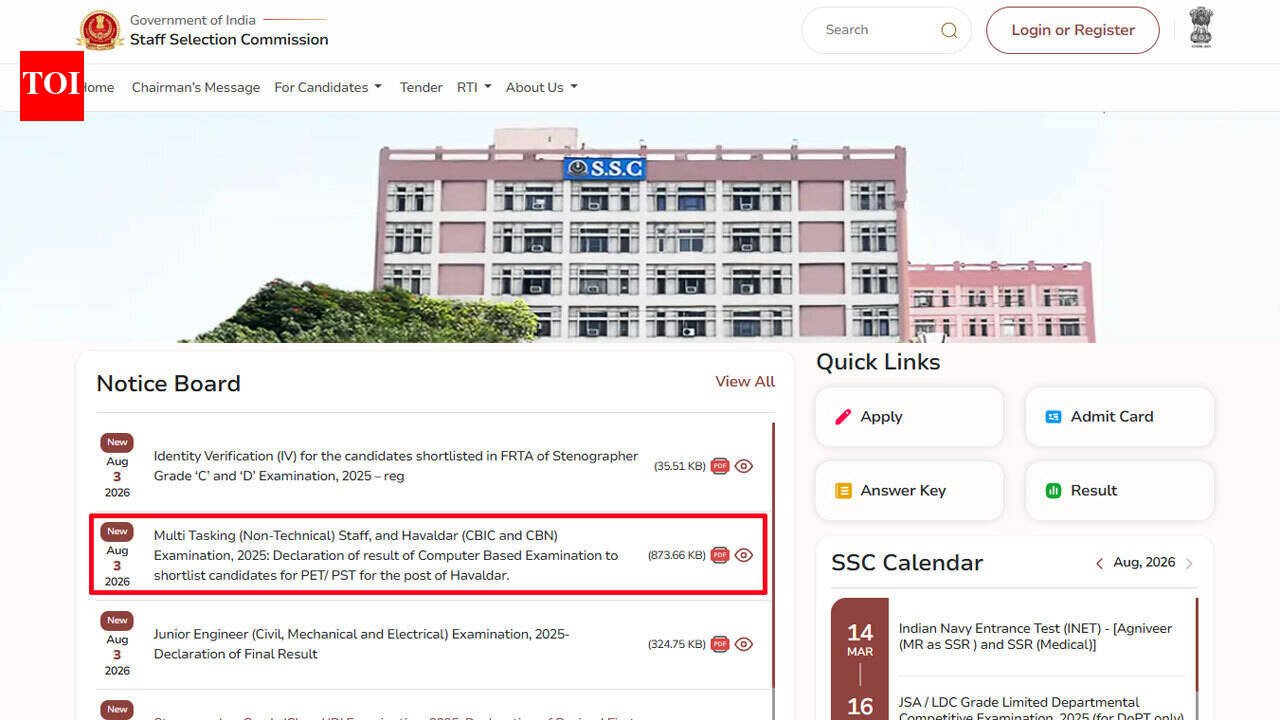Click the Admit Card ID icon
The image size is (1280, 720).
tap(1053, 417)
